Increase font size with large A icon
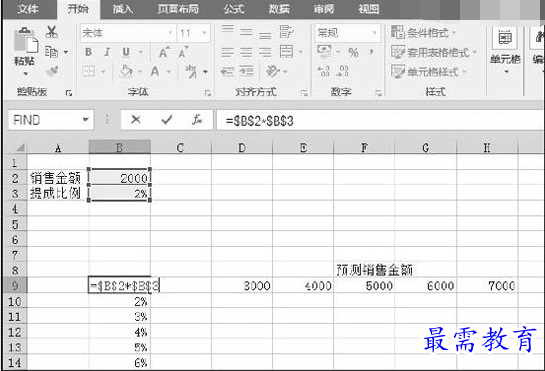The image size is (545, 371). coord(163,52)
